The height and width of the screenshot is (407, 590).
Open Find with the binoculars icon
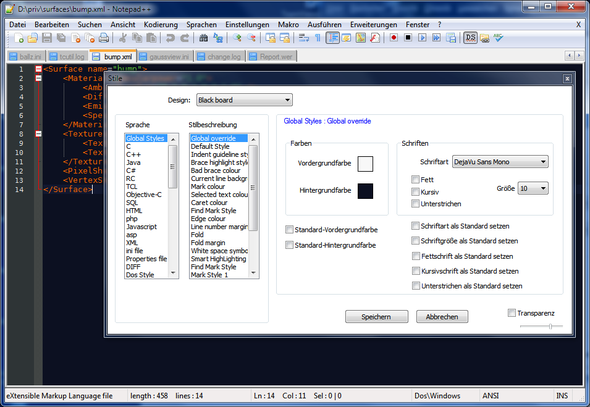coord(204,38)
